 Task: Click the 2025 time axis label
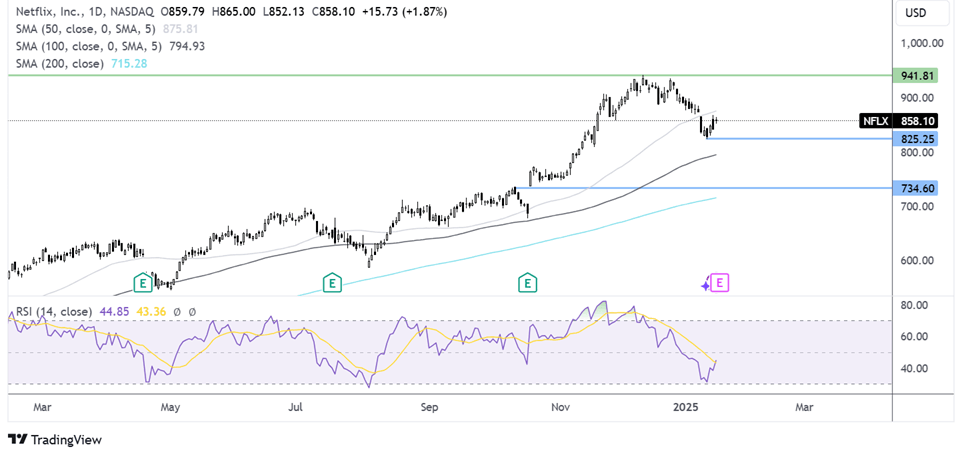[687, 407]
